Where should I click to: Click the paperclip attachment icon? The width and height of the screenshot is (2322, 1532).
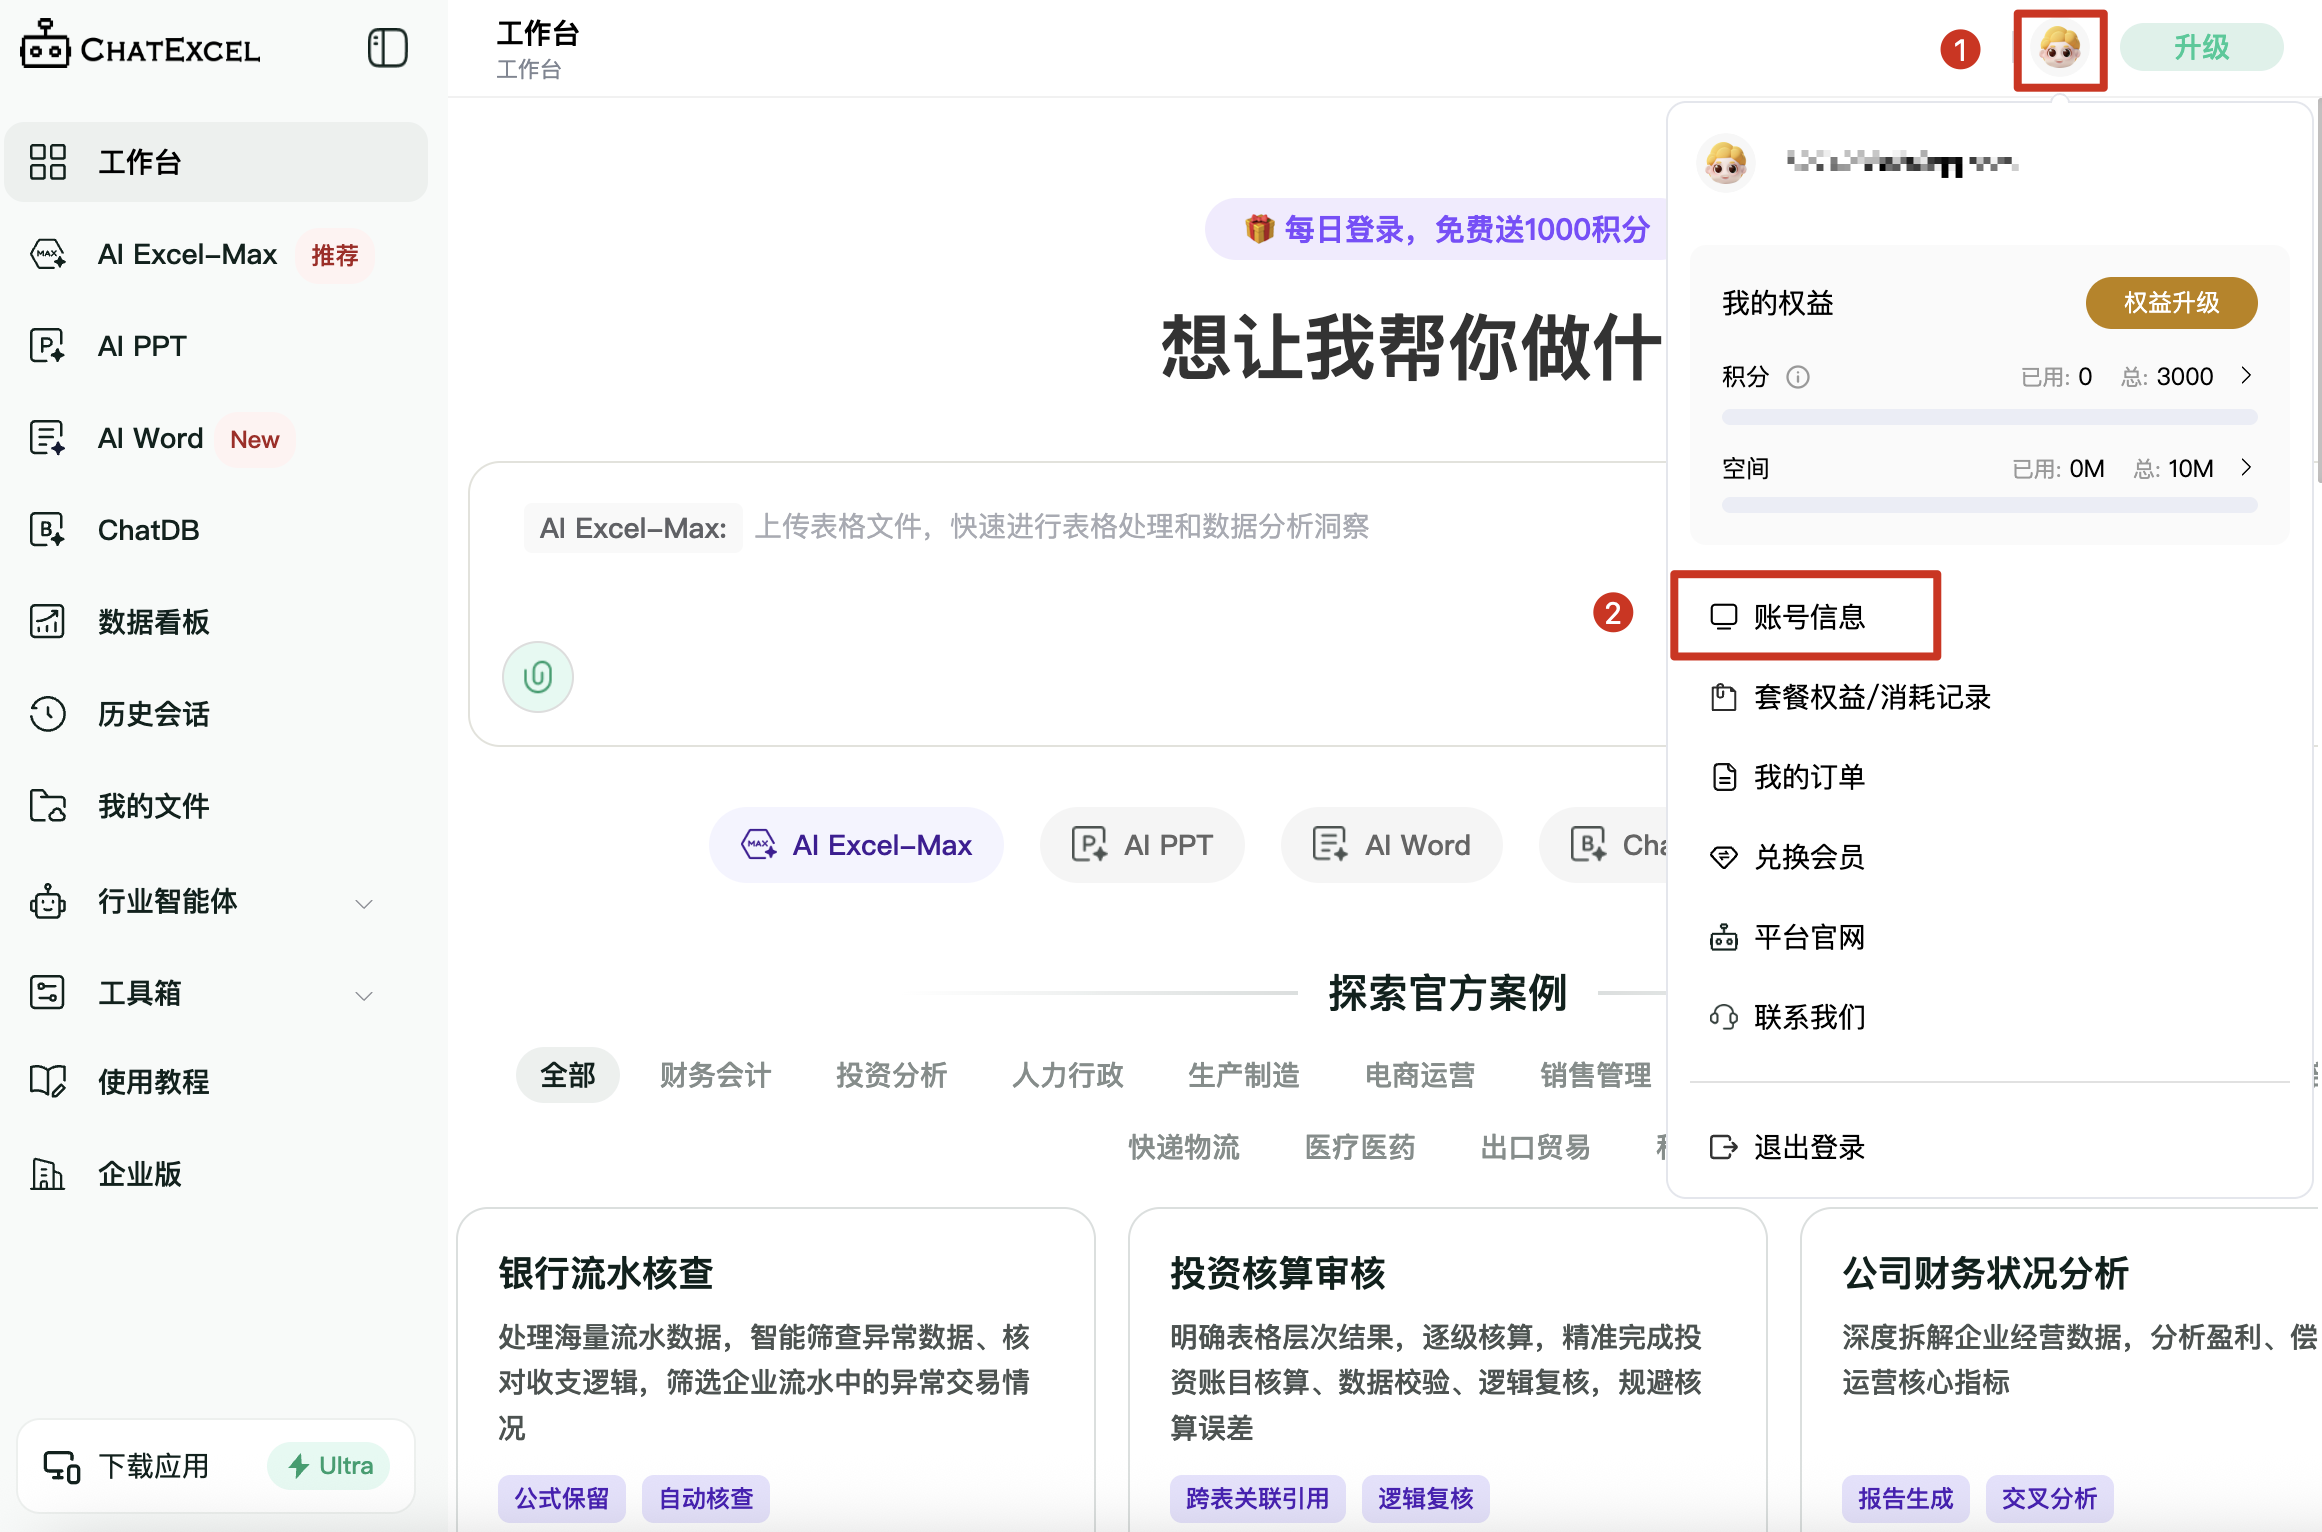[538, 677]
